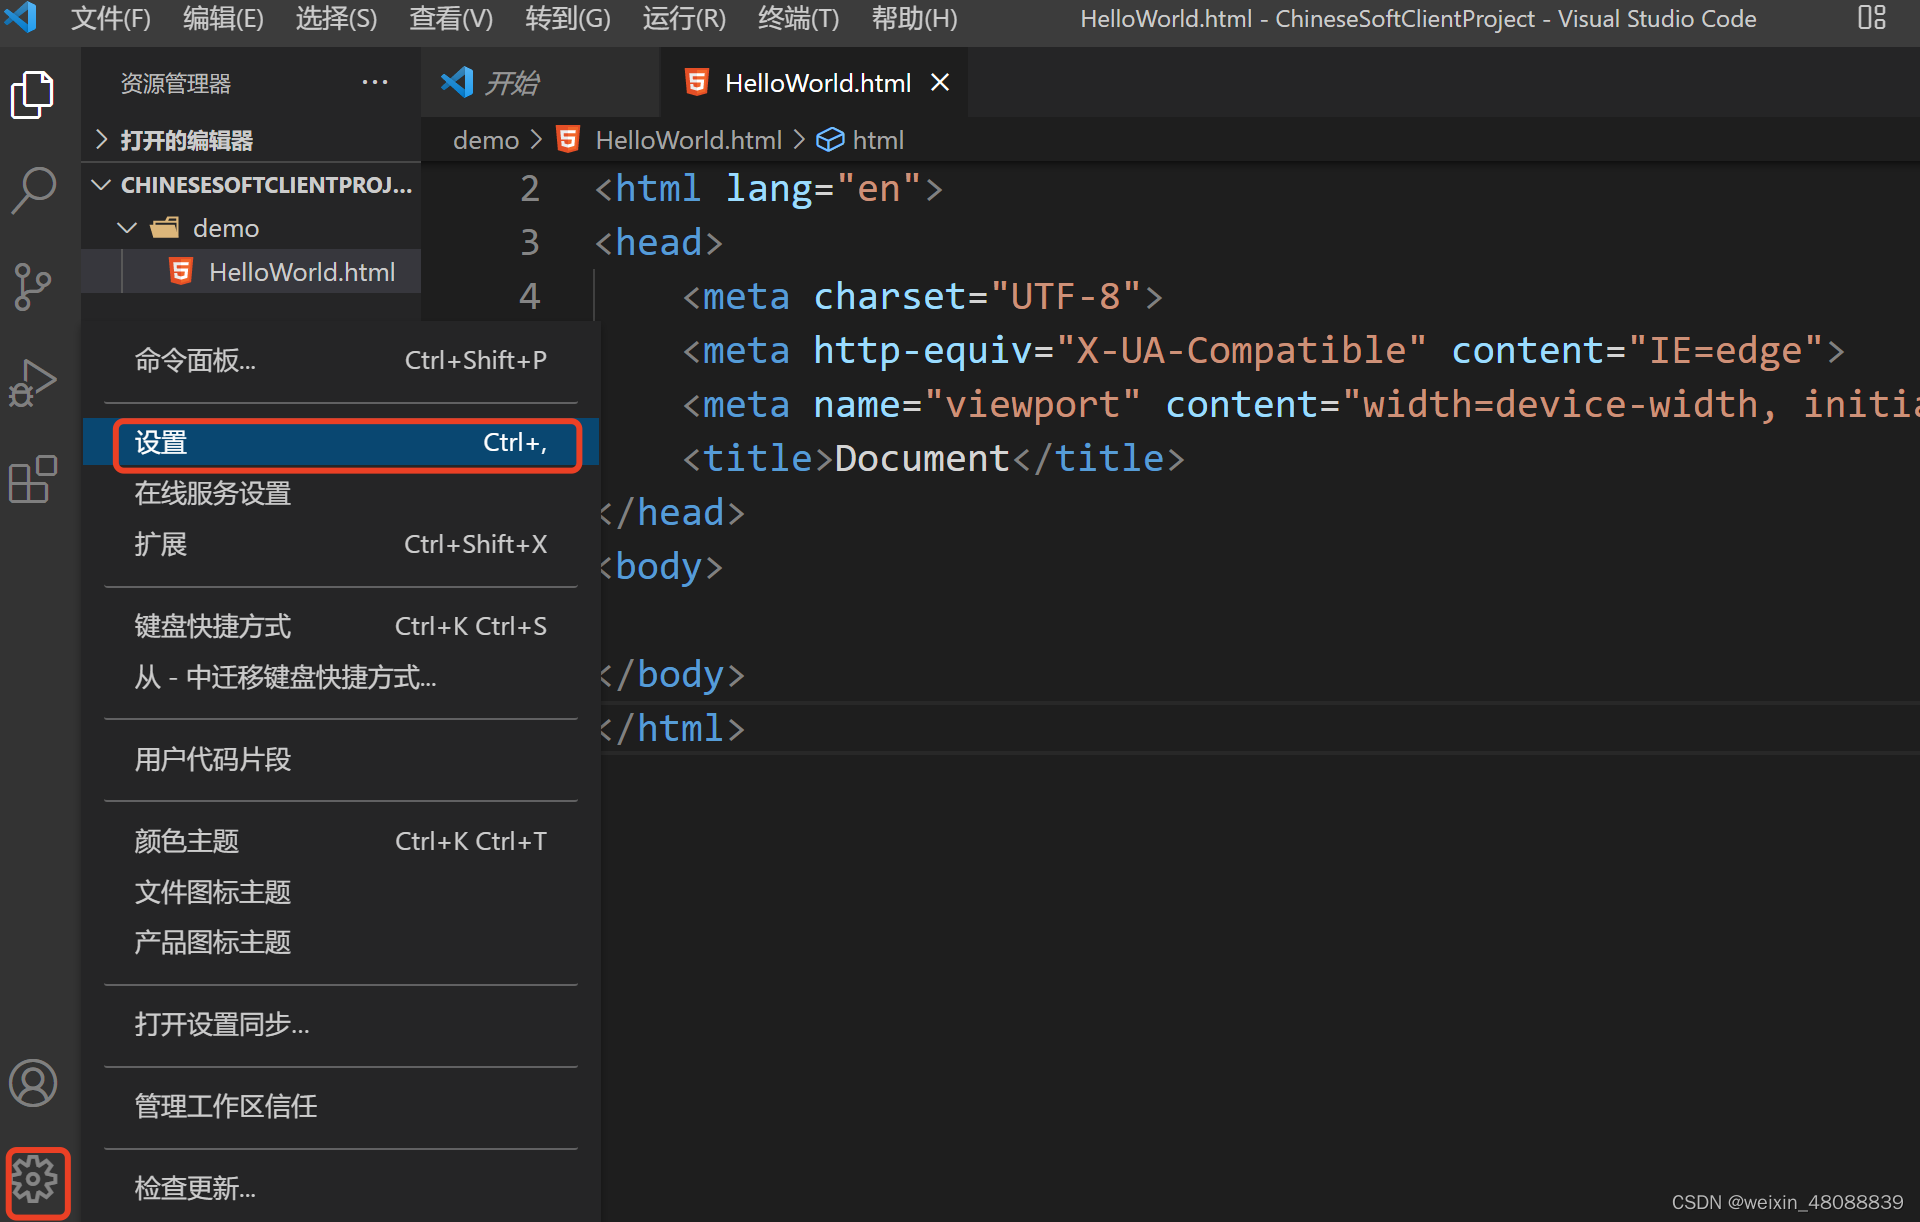Open the 选择(S) menu

(x=336, y=18)
